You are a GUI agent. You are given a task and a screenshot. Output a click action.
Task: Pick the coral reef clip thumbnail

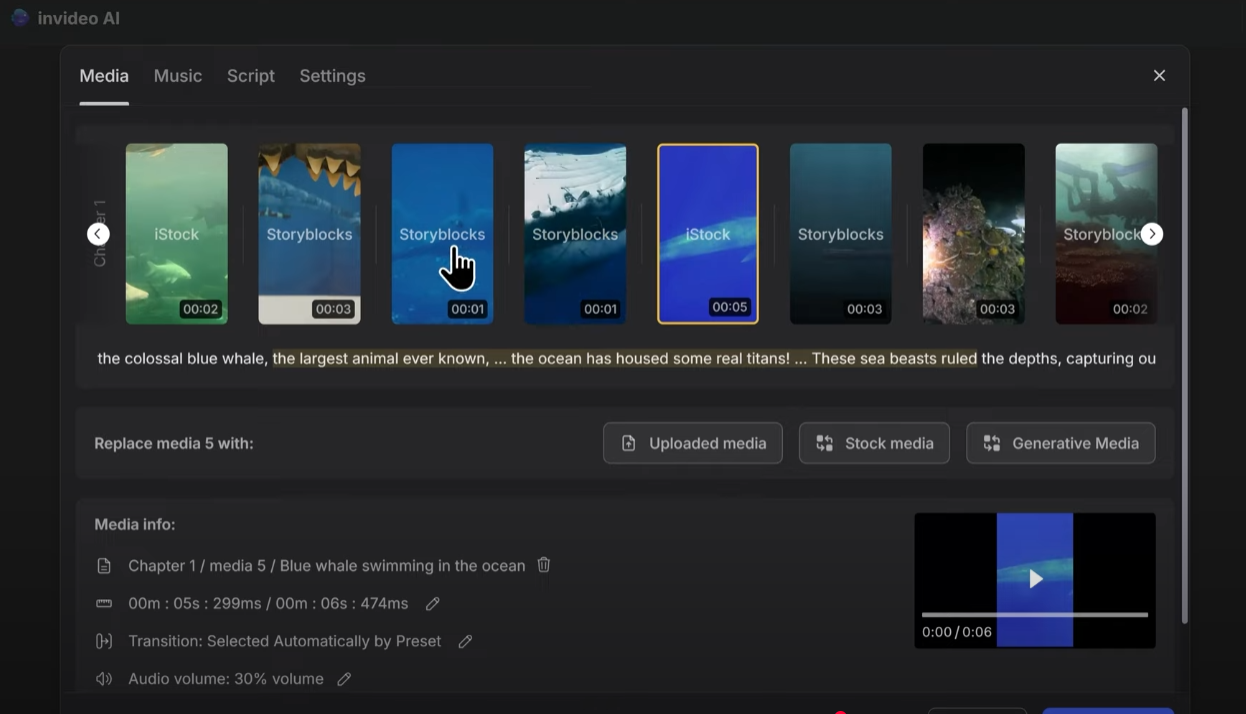click(973, 234)
